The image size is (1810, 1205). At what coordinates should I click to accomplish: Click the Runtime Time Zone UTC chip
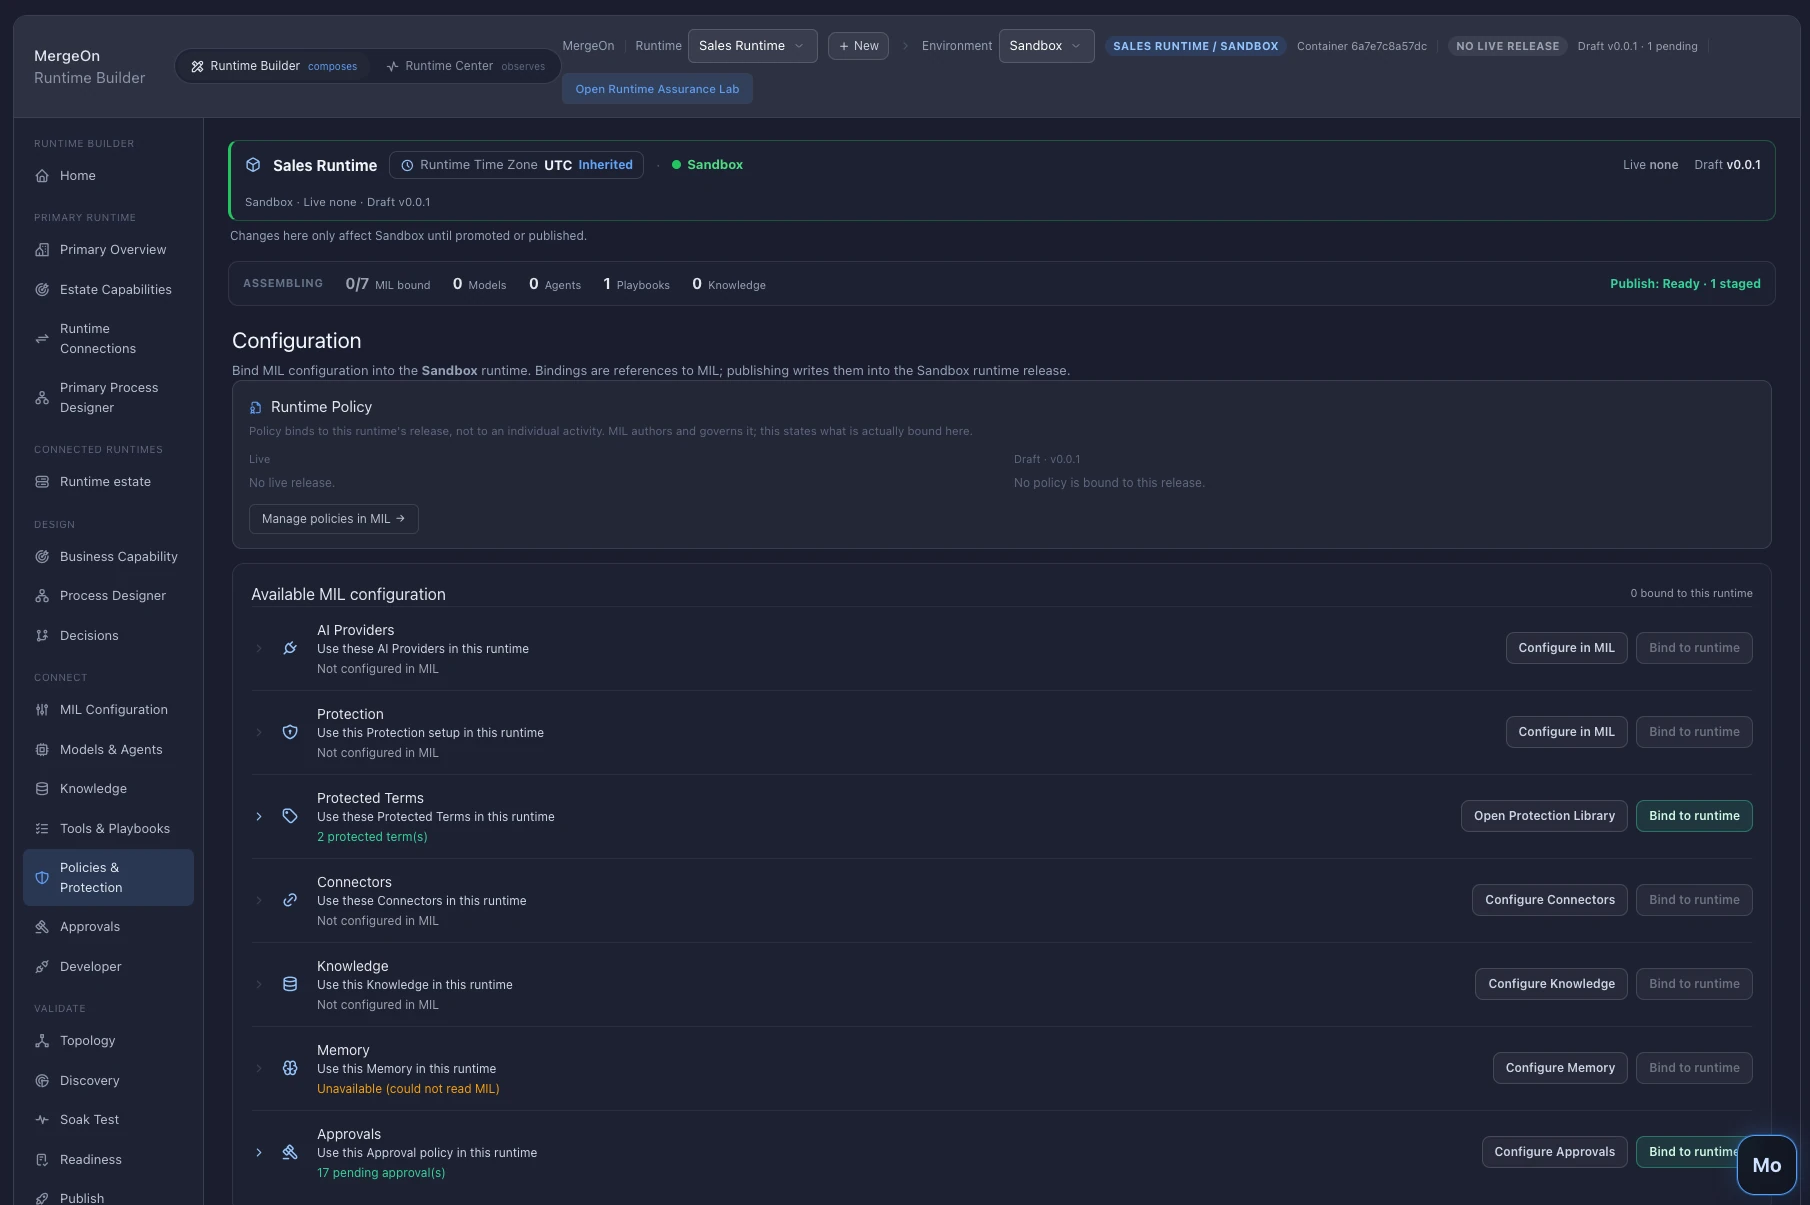[516, 165]
